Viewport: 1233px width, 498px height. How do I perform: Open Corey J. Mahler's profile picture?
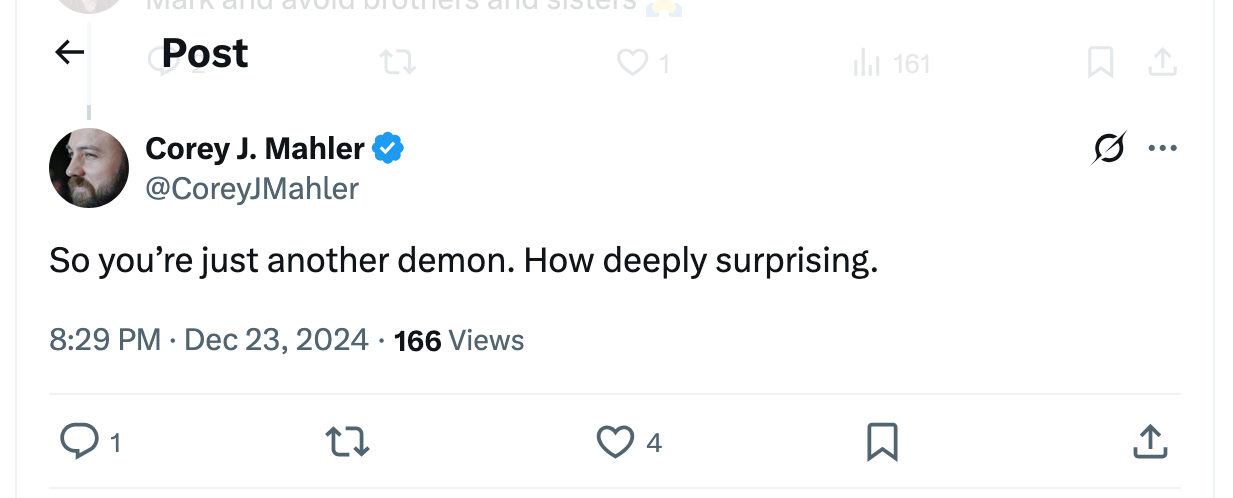point(89,168)
